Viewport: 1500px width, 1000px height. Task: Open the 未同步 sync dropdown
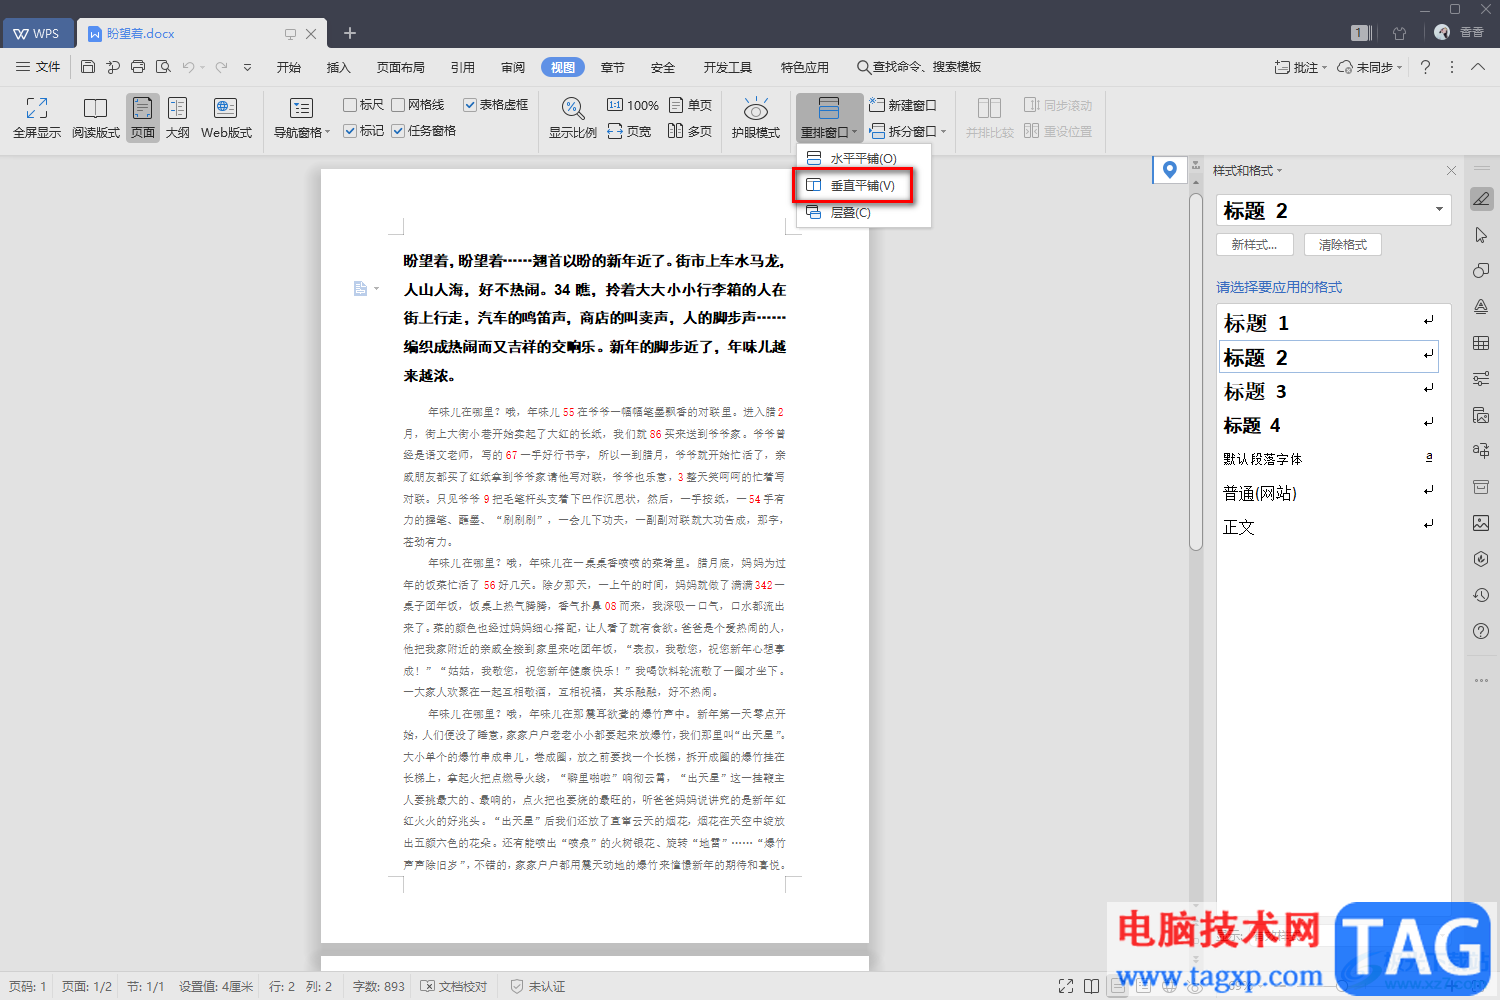[1370, 67]
